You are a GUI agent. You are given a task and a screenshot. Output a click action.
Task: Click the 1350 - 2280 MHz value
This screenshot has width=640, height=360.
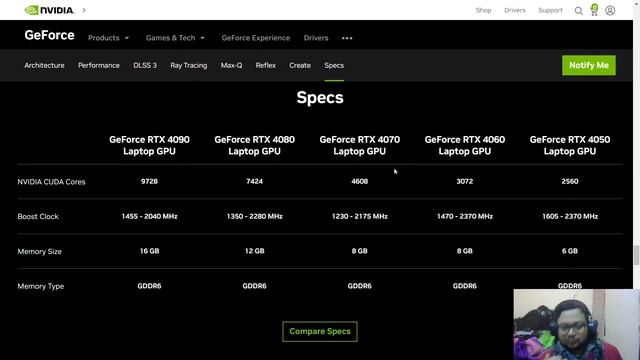click(254, 216)
